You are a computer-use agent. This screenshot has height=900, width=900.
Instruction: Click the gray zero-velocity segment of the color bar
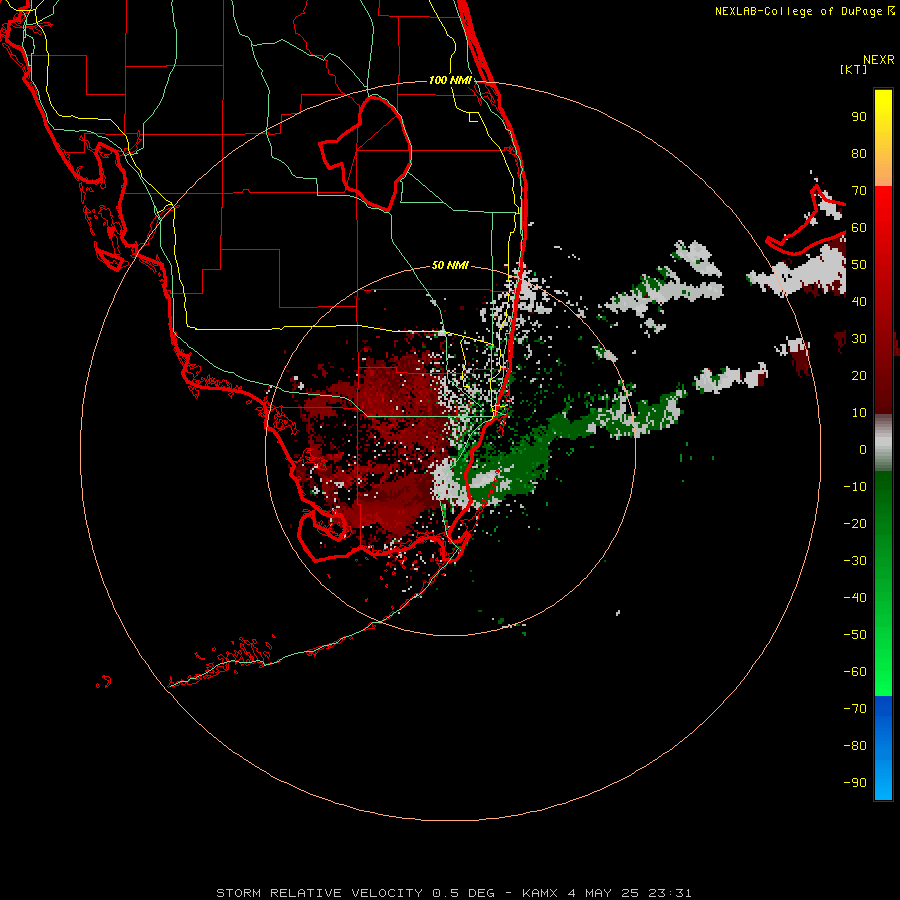tap(883, 443)
